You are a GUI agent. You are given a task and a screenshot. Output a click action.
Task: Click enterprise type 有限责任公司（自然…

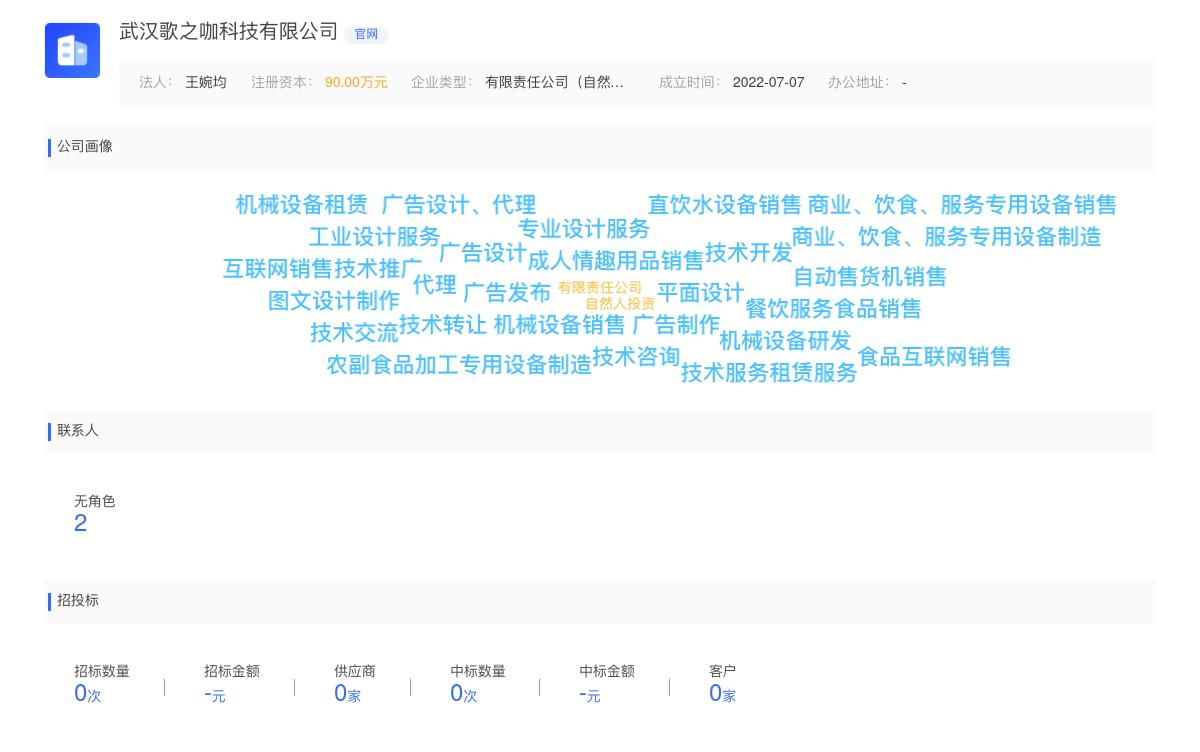[x=554, y=82]
